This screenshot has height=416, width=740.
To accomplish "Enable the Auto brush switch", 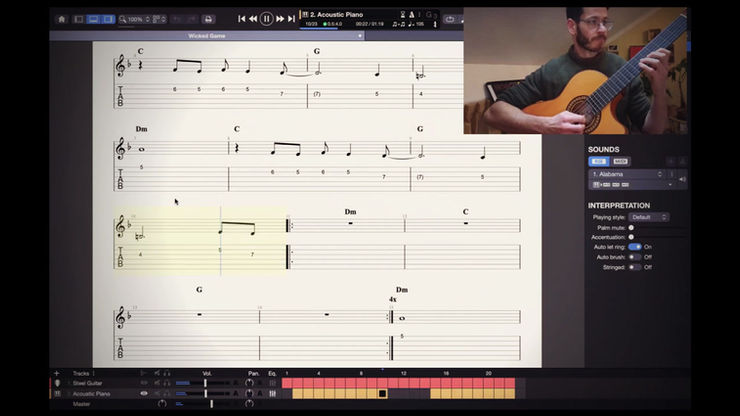I will (x=635, y=257).
